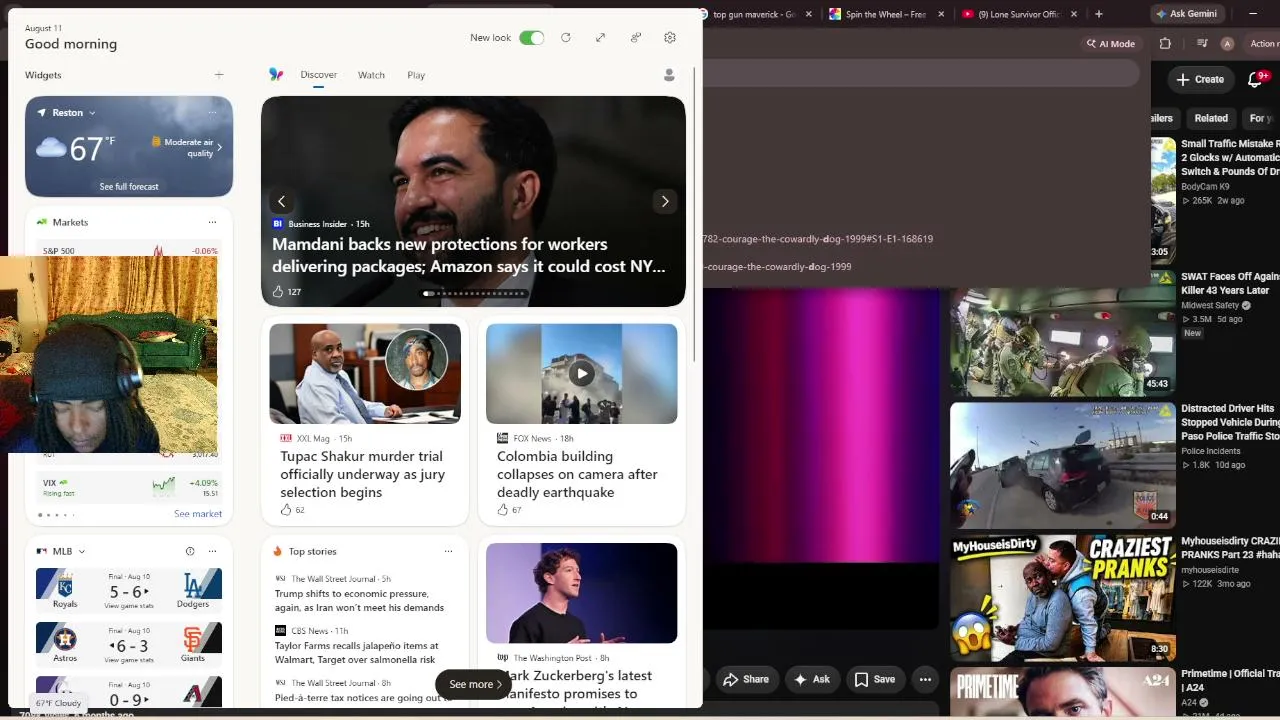Play the Colombia building collapse video

click(x=582, y=374)
